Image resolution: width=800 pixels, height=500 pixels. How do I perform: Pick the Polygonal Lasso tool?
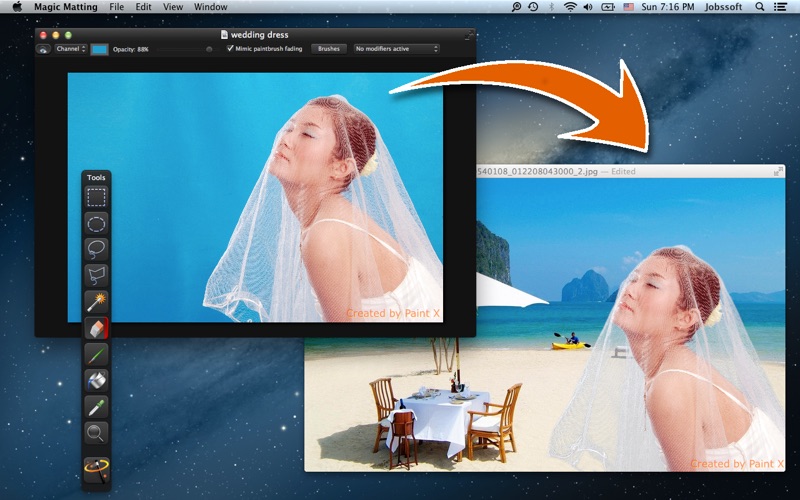[96, 275]
